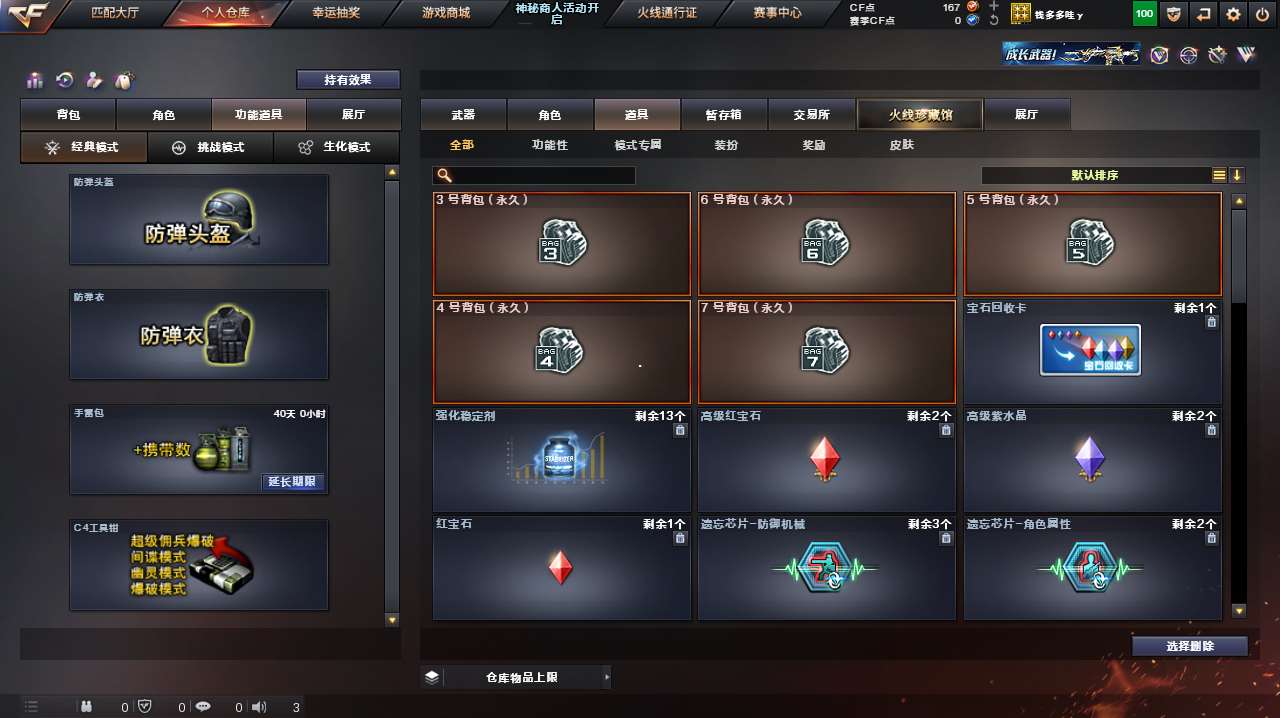Click the replay circular arrow icon

pos(65,80)
